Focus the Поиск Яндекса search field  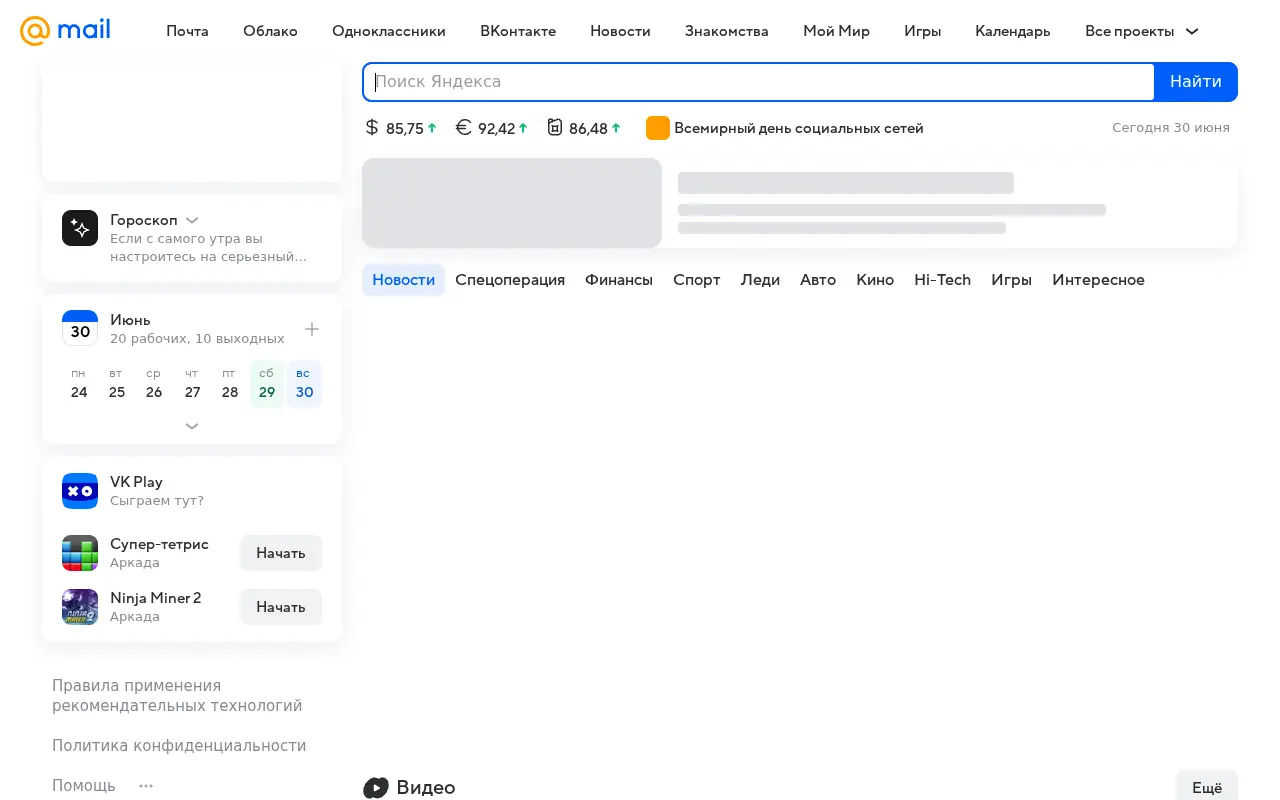click(x=759, y=82)
